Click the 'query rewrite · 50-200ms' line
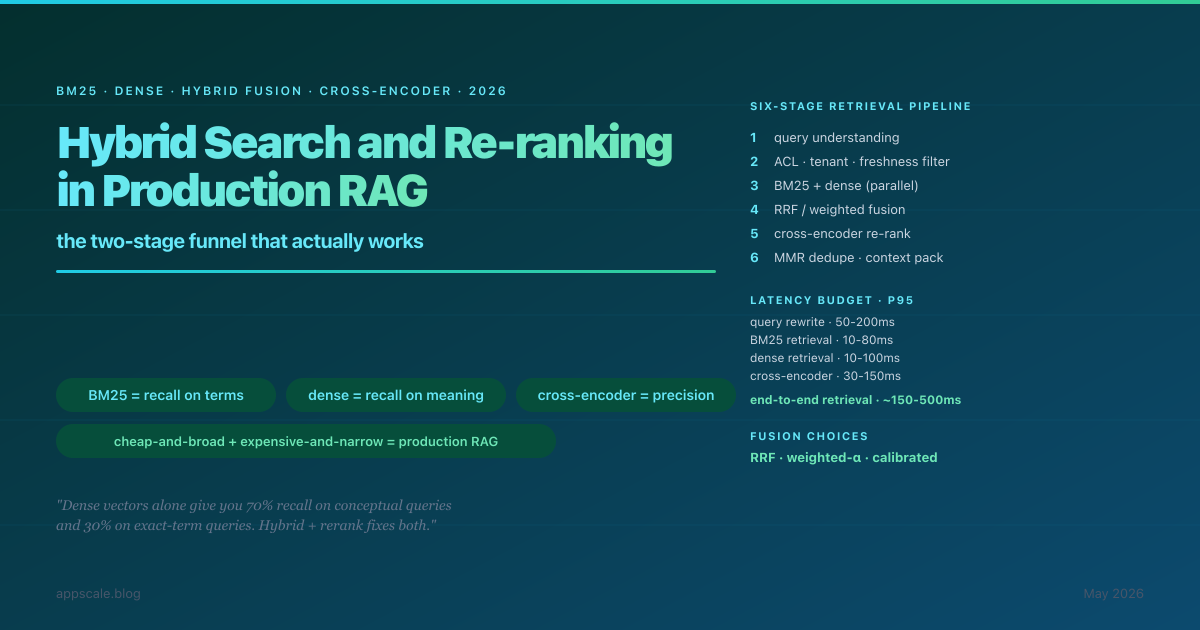Image resolution: width=1200 pixels, height=630 pixels. [823, 322]
